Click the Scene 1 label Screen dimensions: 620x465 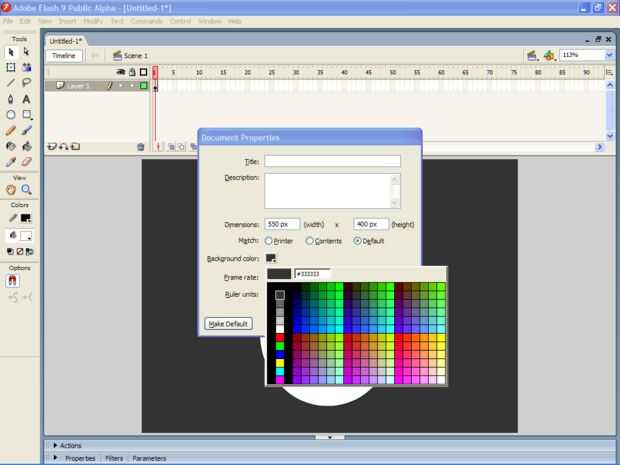coord(136,56)
